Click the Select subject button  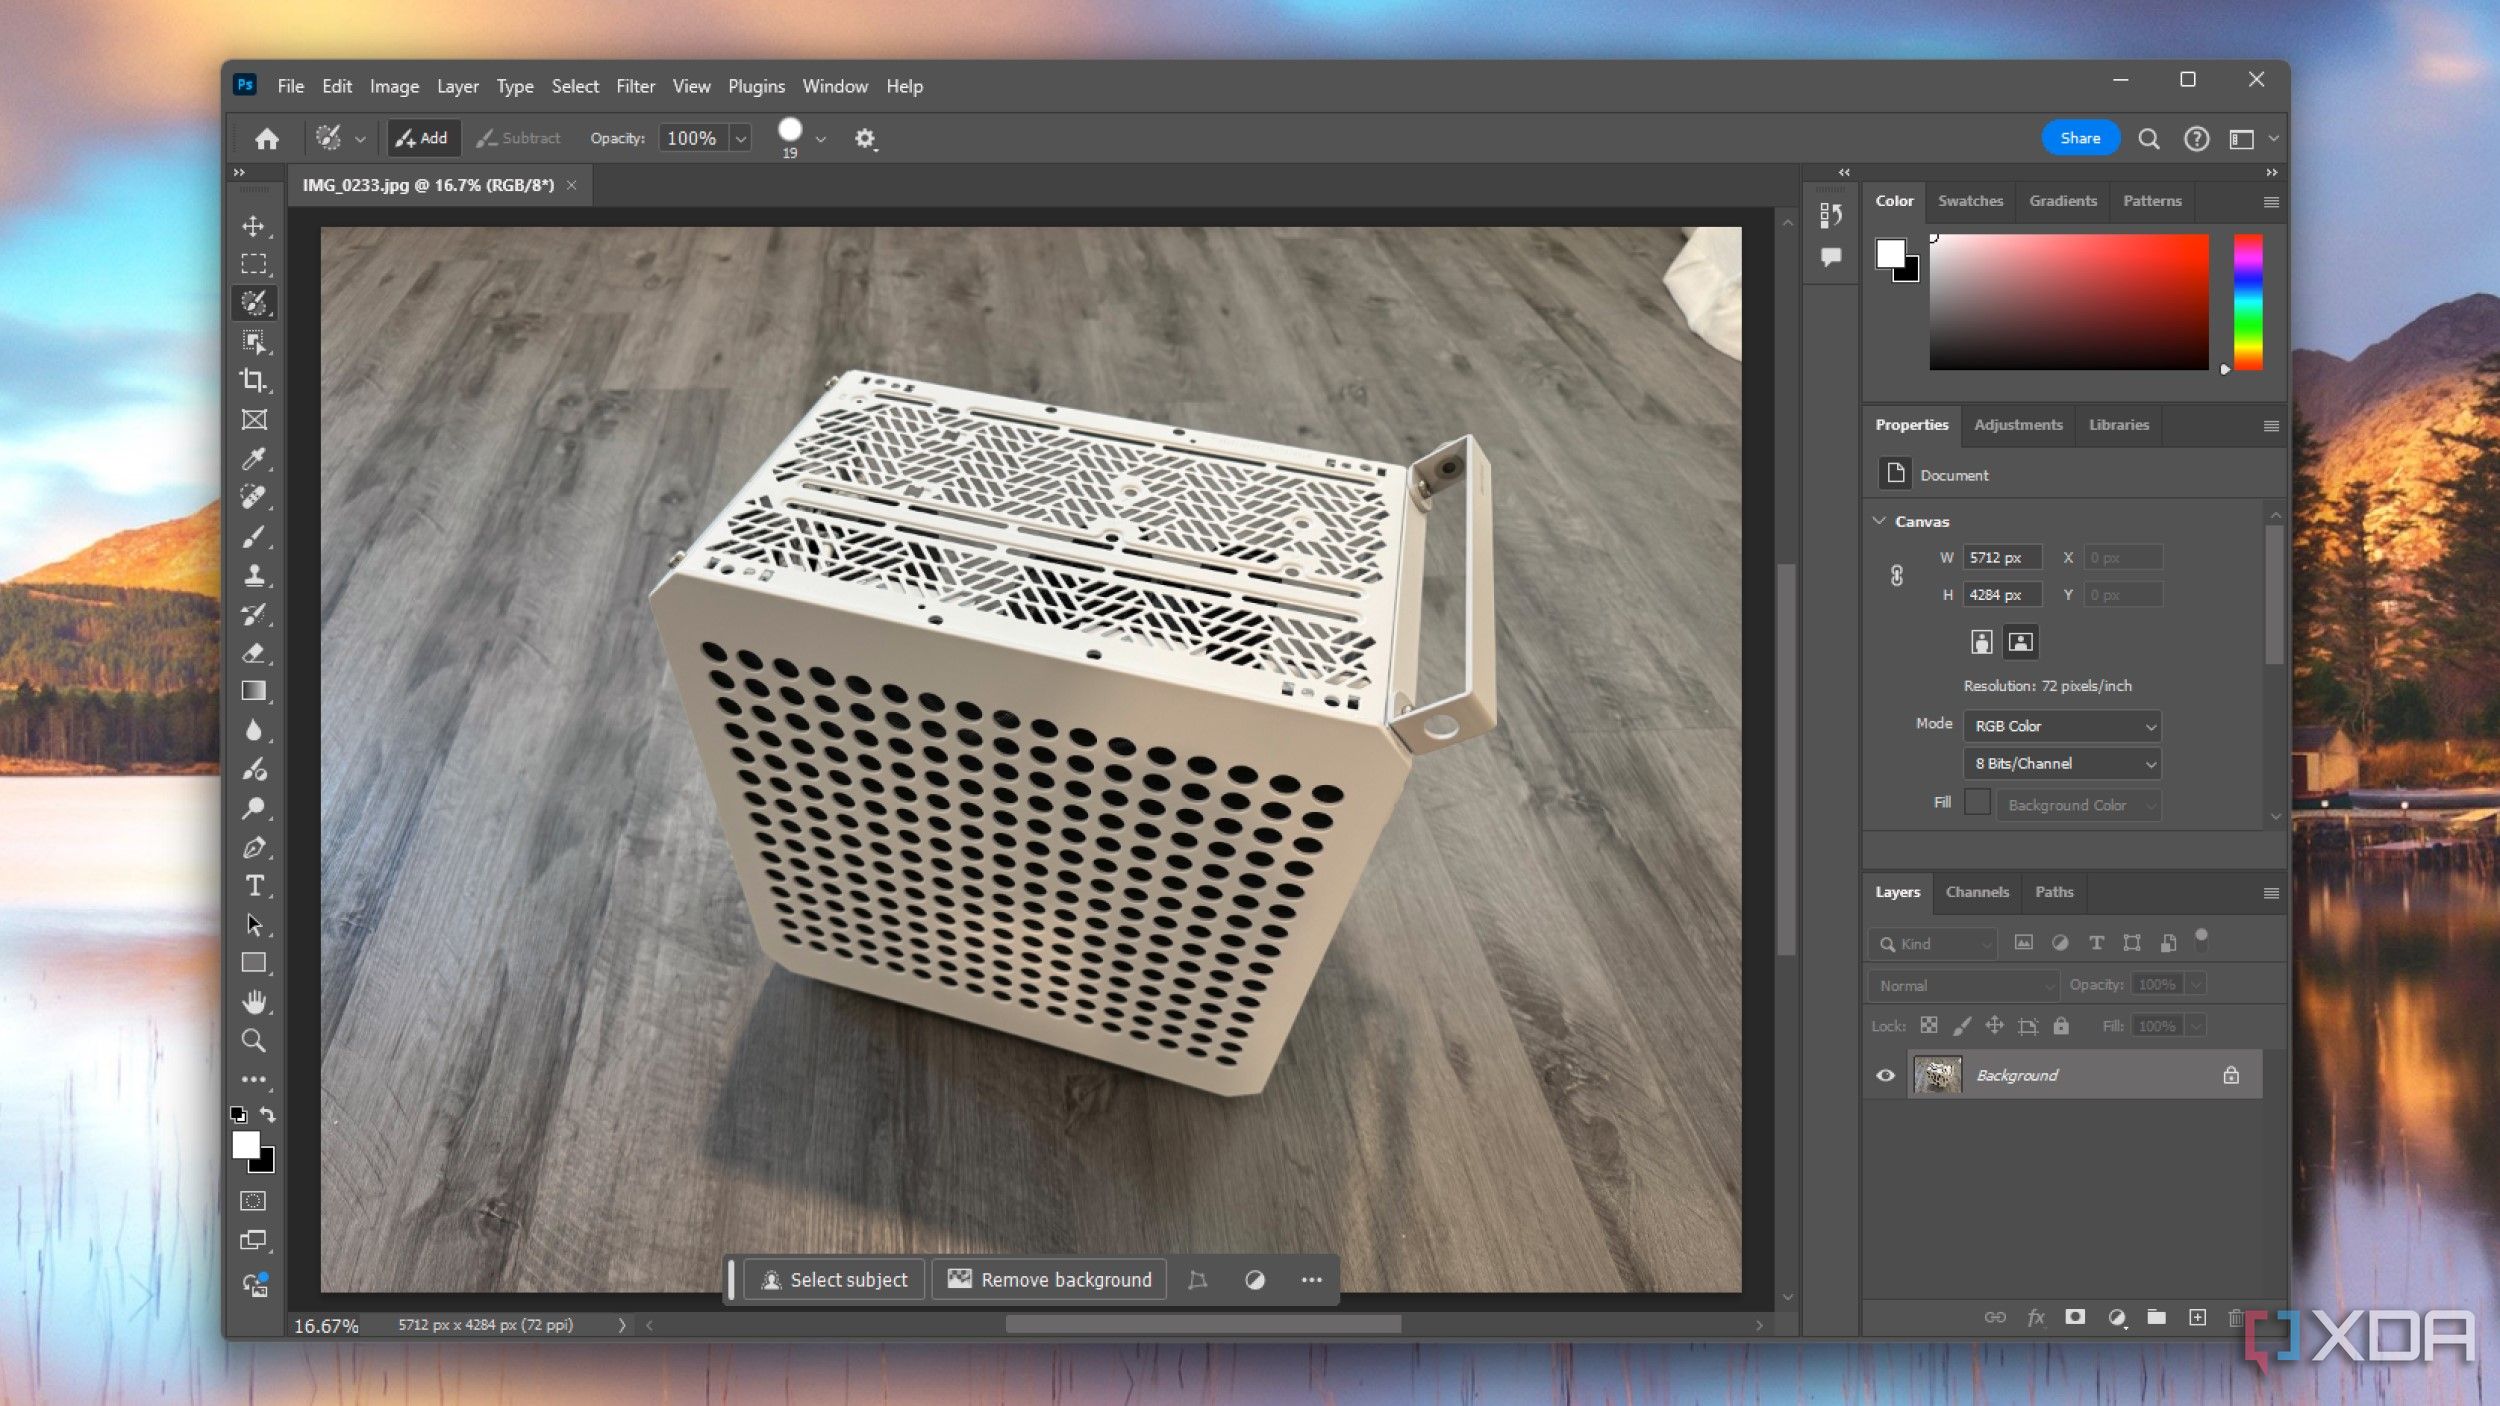click(x=834, y=1279)
